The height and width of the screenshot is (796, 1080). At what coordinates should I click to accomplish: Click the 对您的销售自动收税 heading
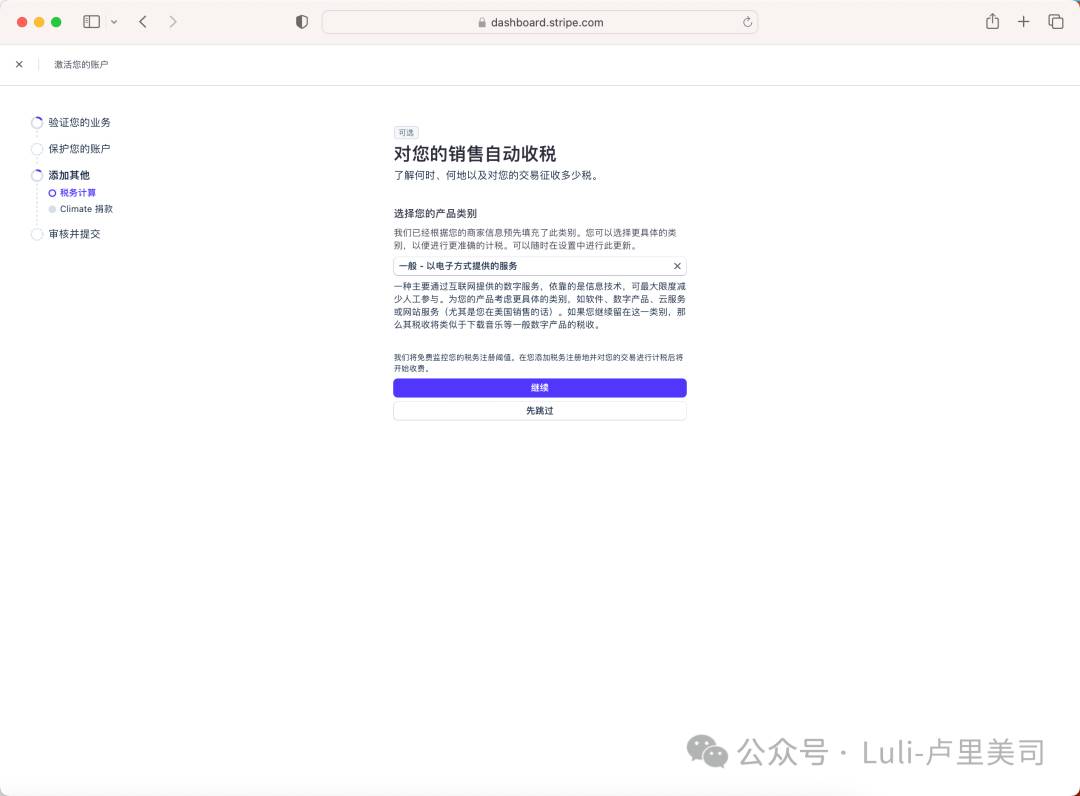click(x=475, y=154)
